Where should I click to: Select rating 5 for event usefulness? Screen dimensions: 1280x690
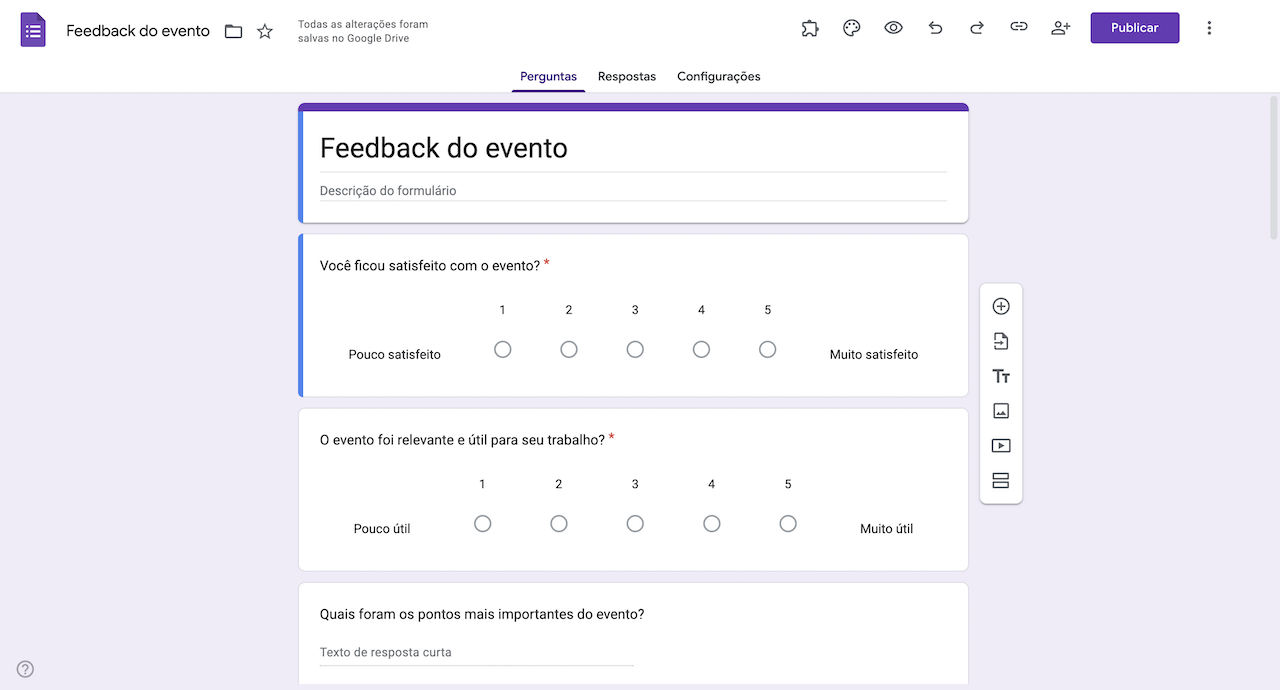[x=788, y=523]
